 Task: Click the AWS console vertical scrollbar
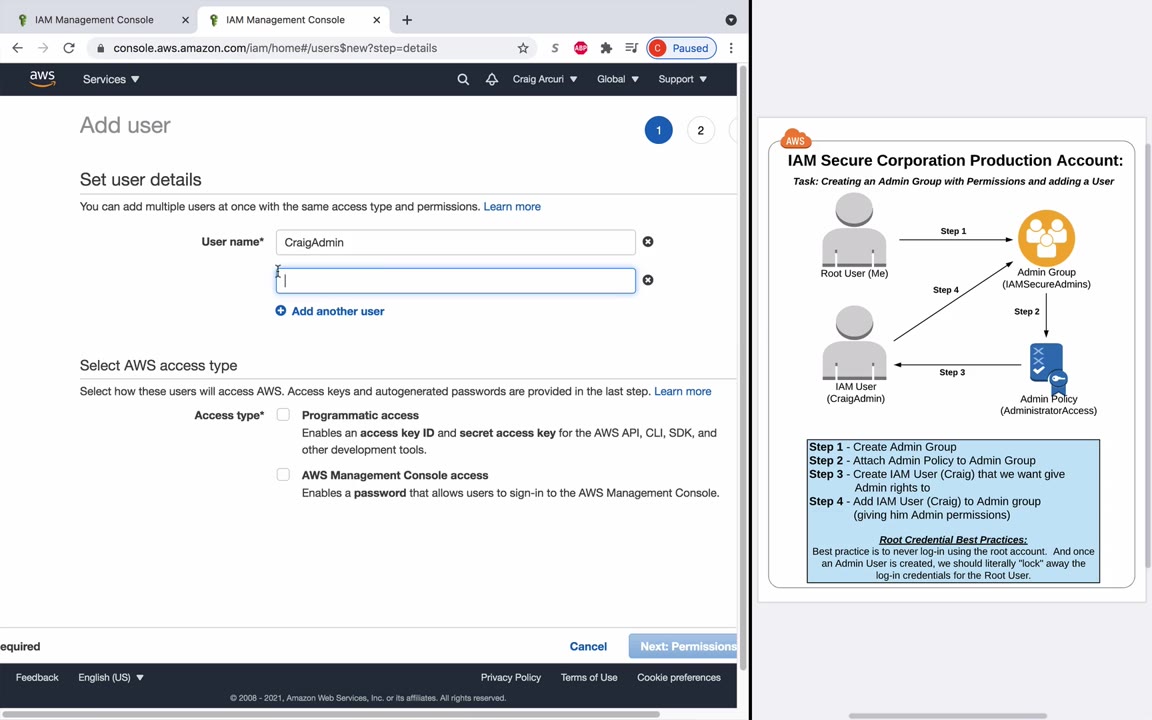point(743,367)
